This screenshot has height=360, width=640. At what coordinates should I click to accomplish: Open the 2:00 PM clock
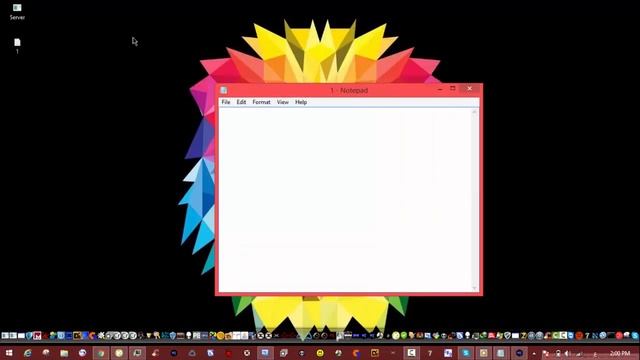pyautogui.click(x=620, y=353)
